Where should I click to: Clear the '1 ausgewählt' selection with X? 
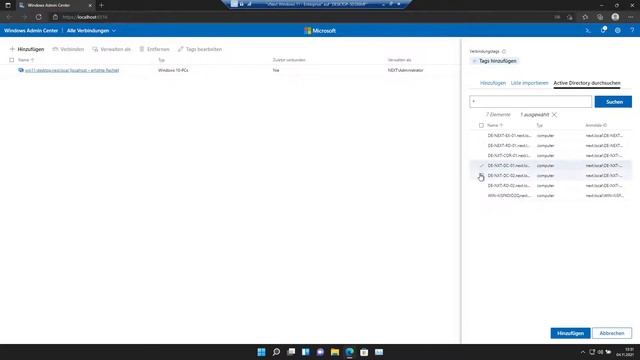(554, 115)
